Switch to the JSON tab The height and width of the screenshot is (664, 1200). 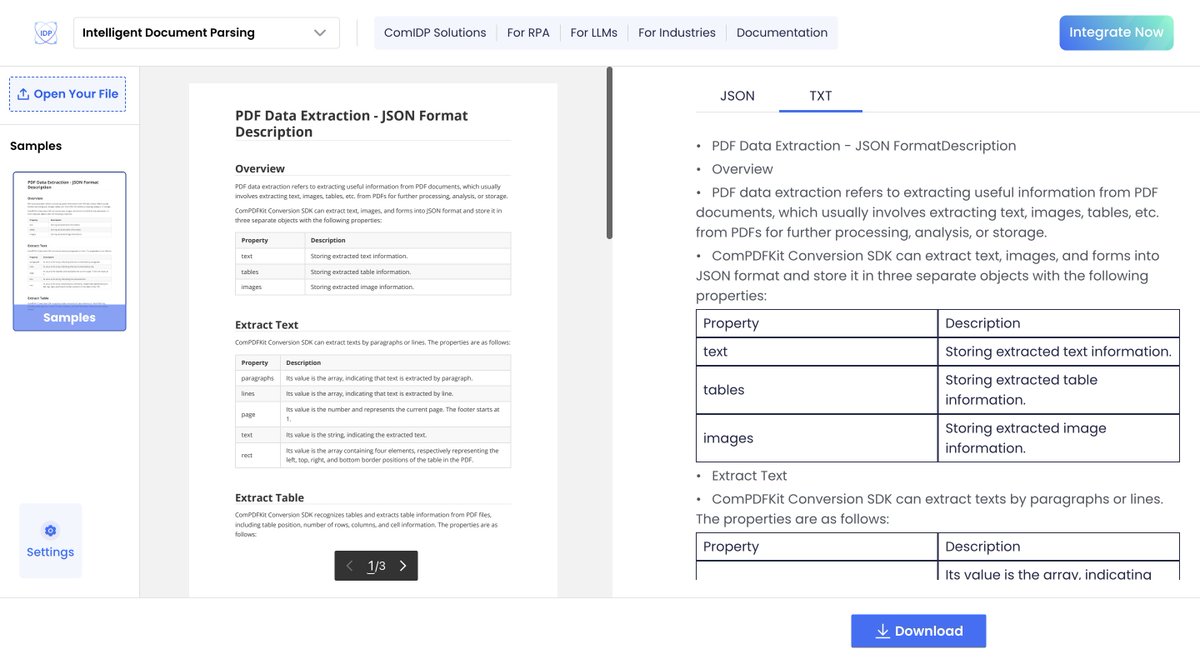point(736,95)
